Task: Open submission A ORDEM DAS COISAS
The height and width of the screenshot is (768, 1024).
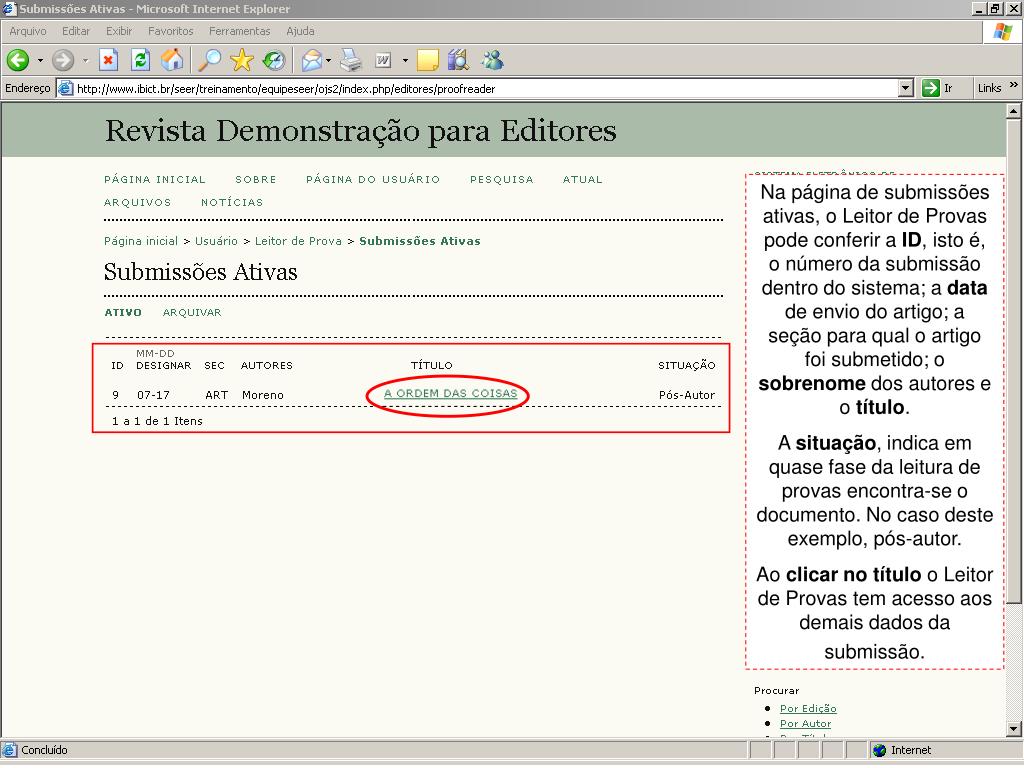Action: 451,393
